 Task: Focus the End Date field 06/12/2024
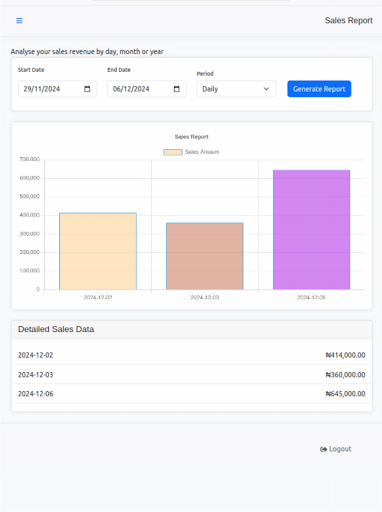point(147,89)
